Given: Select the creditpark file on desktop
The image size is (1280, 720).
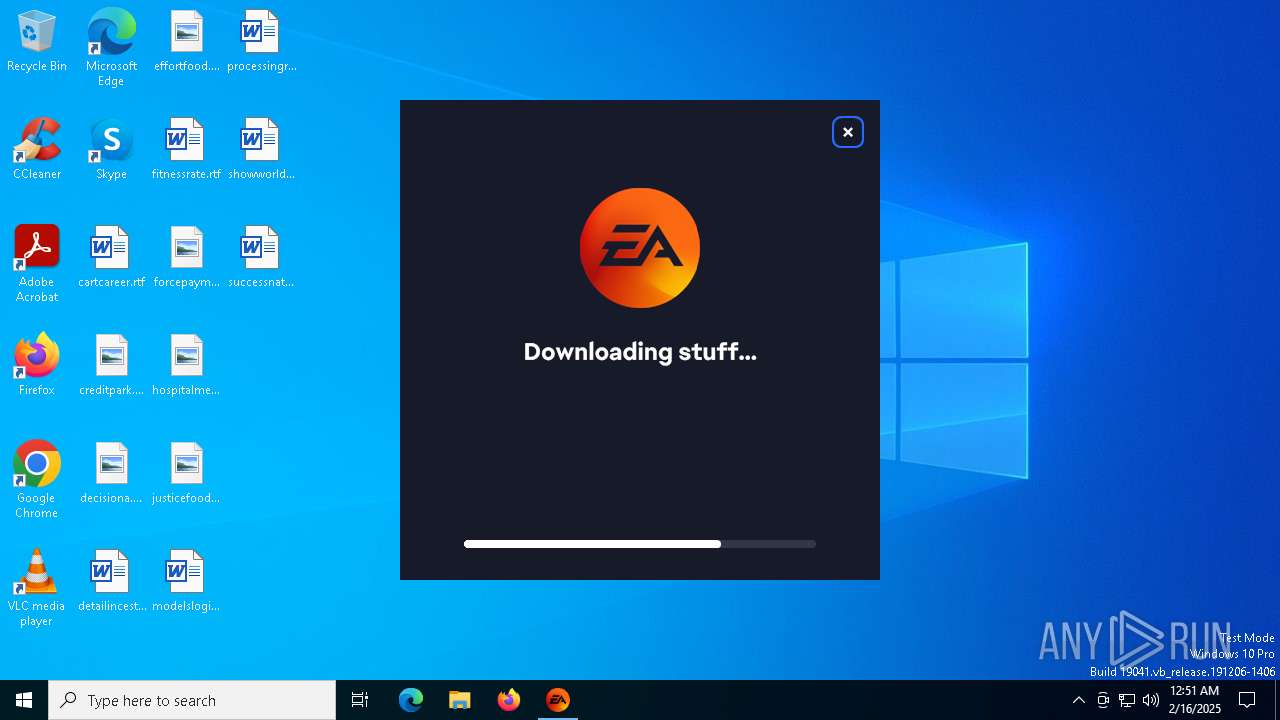Looking at the screenshot, I should [x=111, y=366].
